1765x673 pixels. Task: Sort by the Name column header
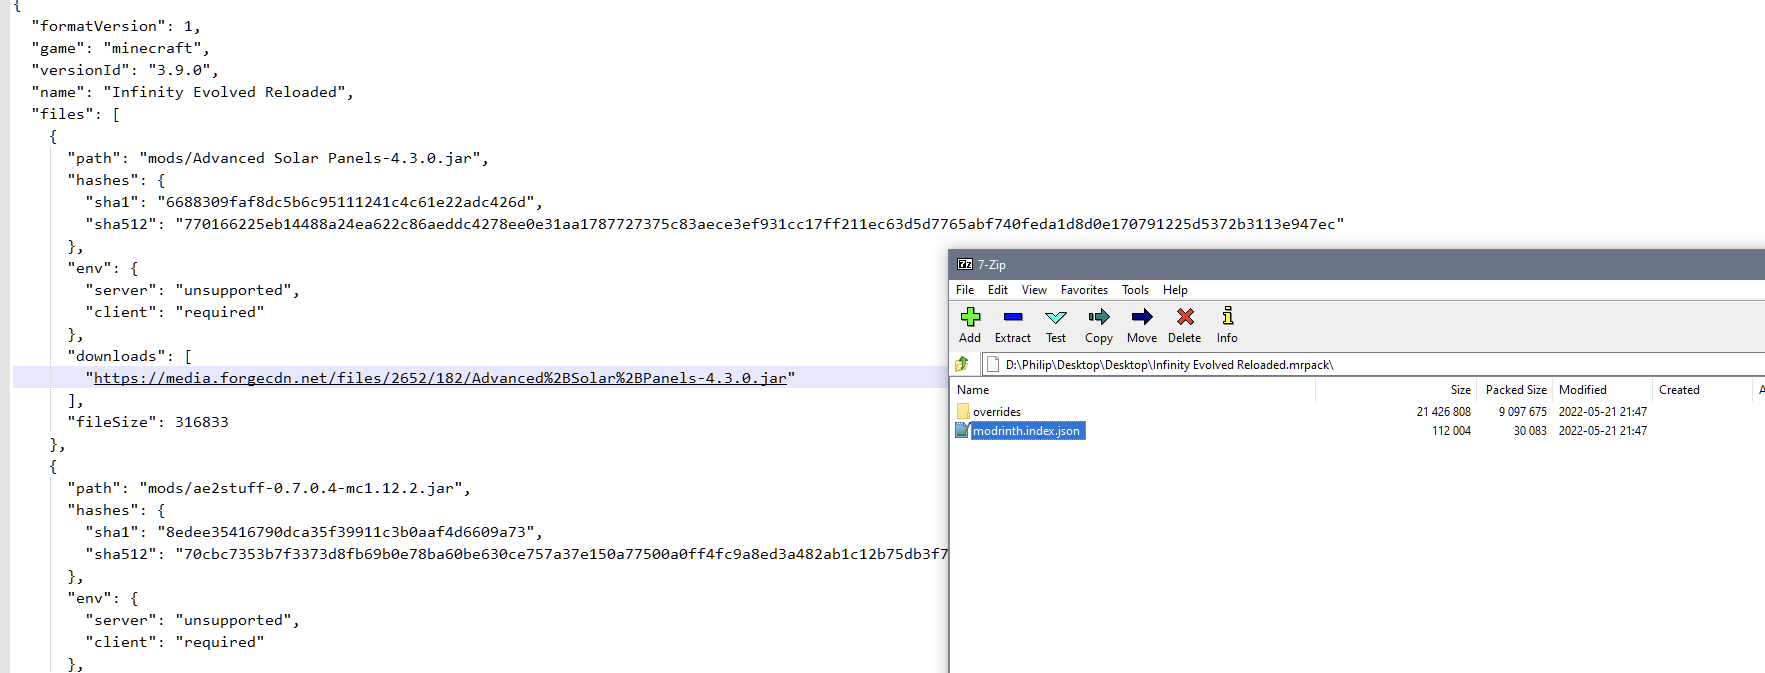pyautogui.click(x=1132, y=390)
